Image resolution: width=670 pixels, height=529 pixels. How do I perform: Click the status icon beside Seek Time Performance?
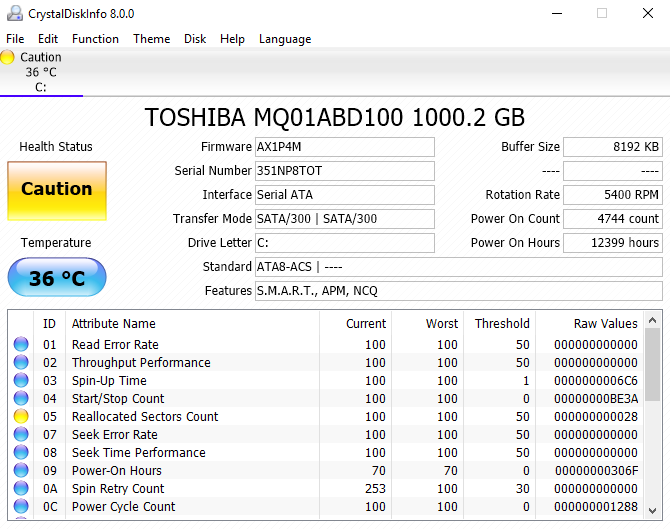[21, 452]
